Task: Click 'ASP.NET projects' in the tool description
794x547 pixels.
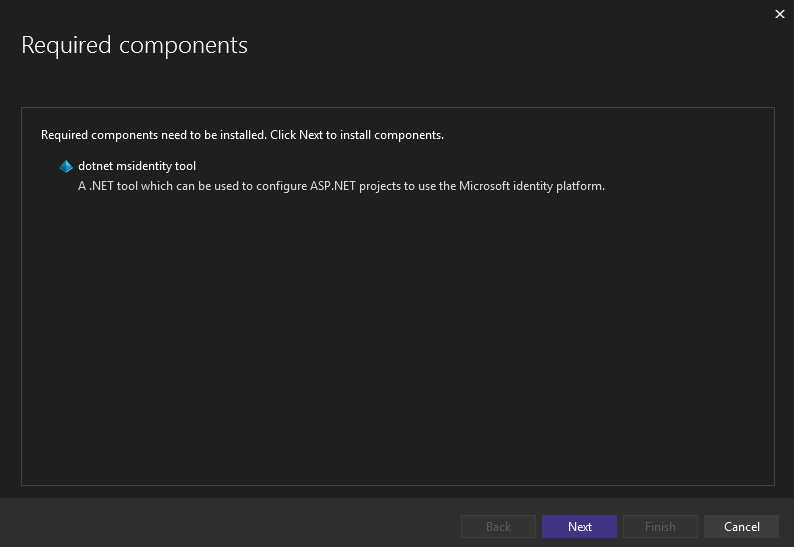Action: tap(324, 186)
